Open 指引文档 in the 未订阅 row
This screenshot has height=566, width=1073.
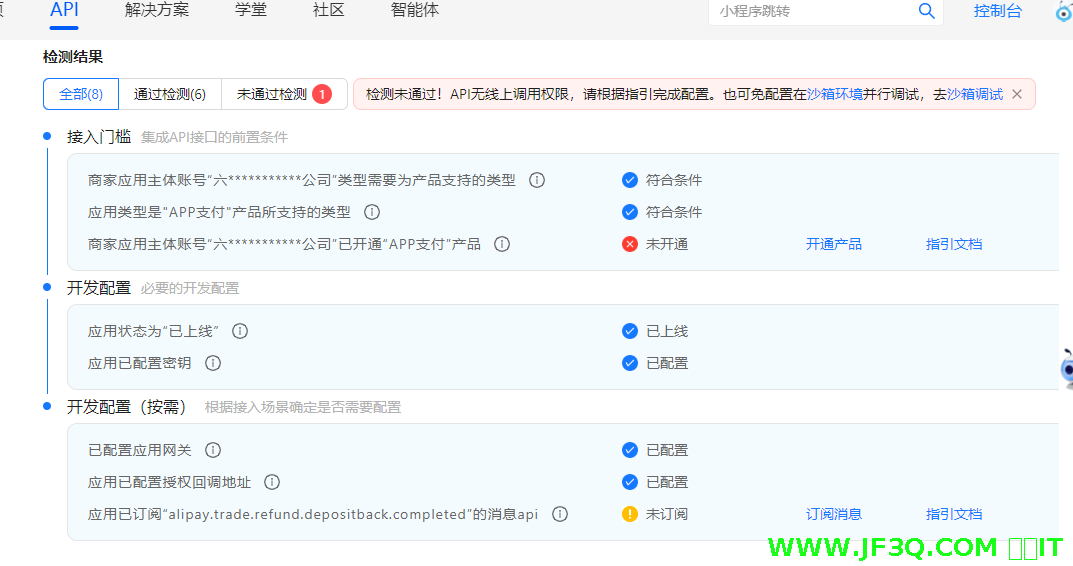point(954,514)
